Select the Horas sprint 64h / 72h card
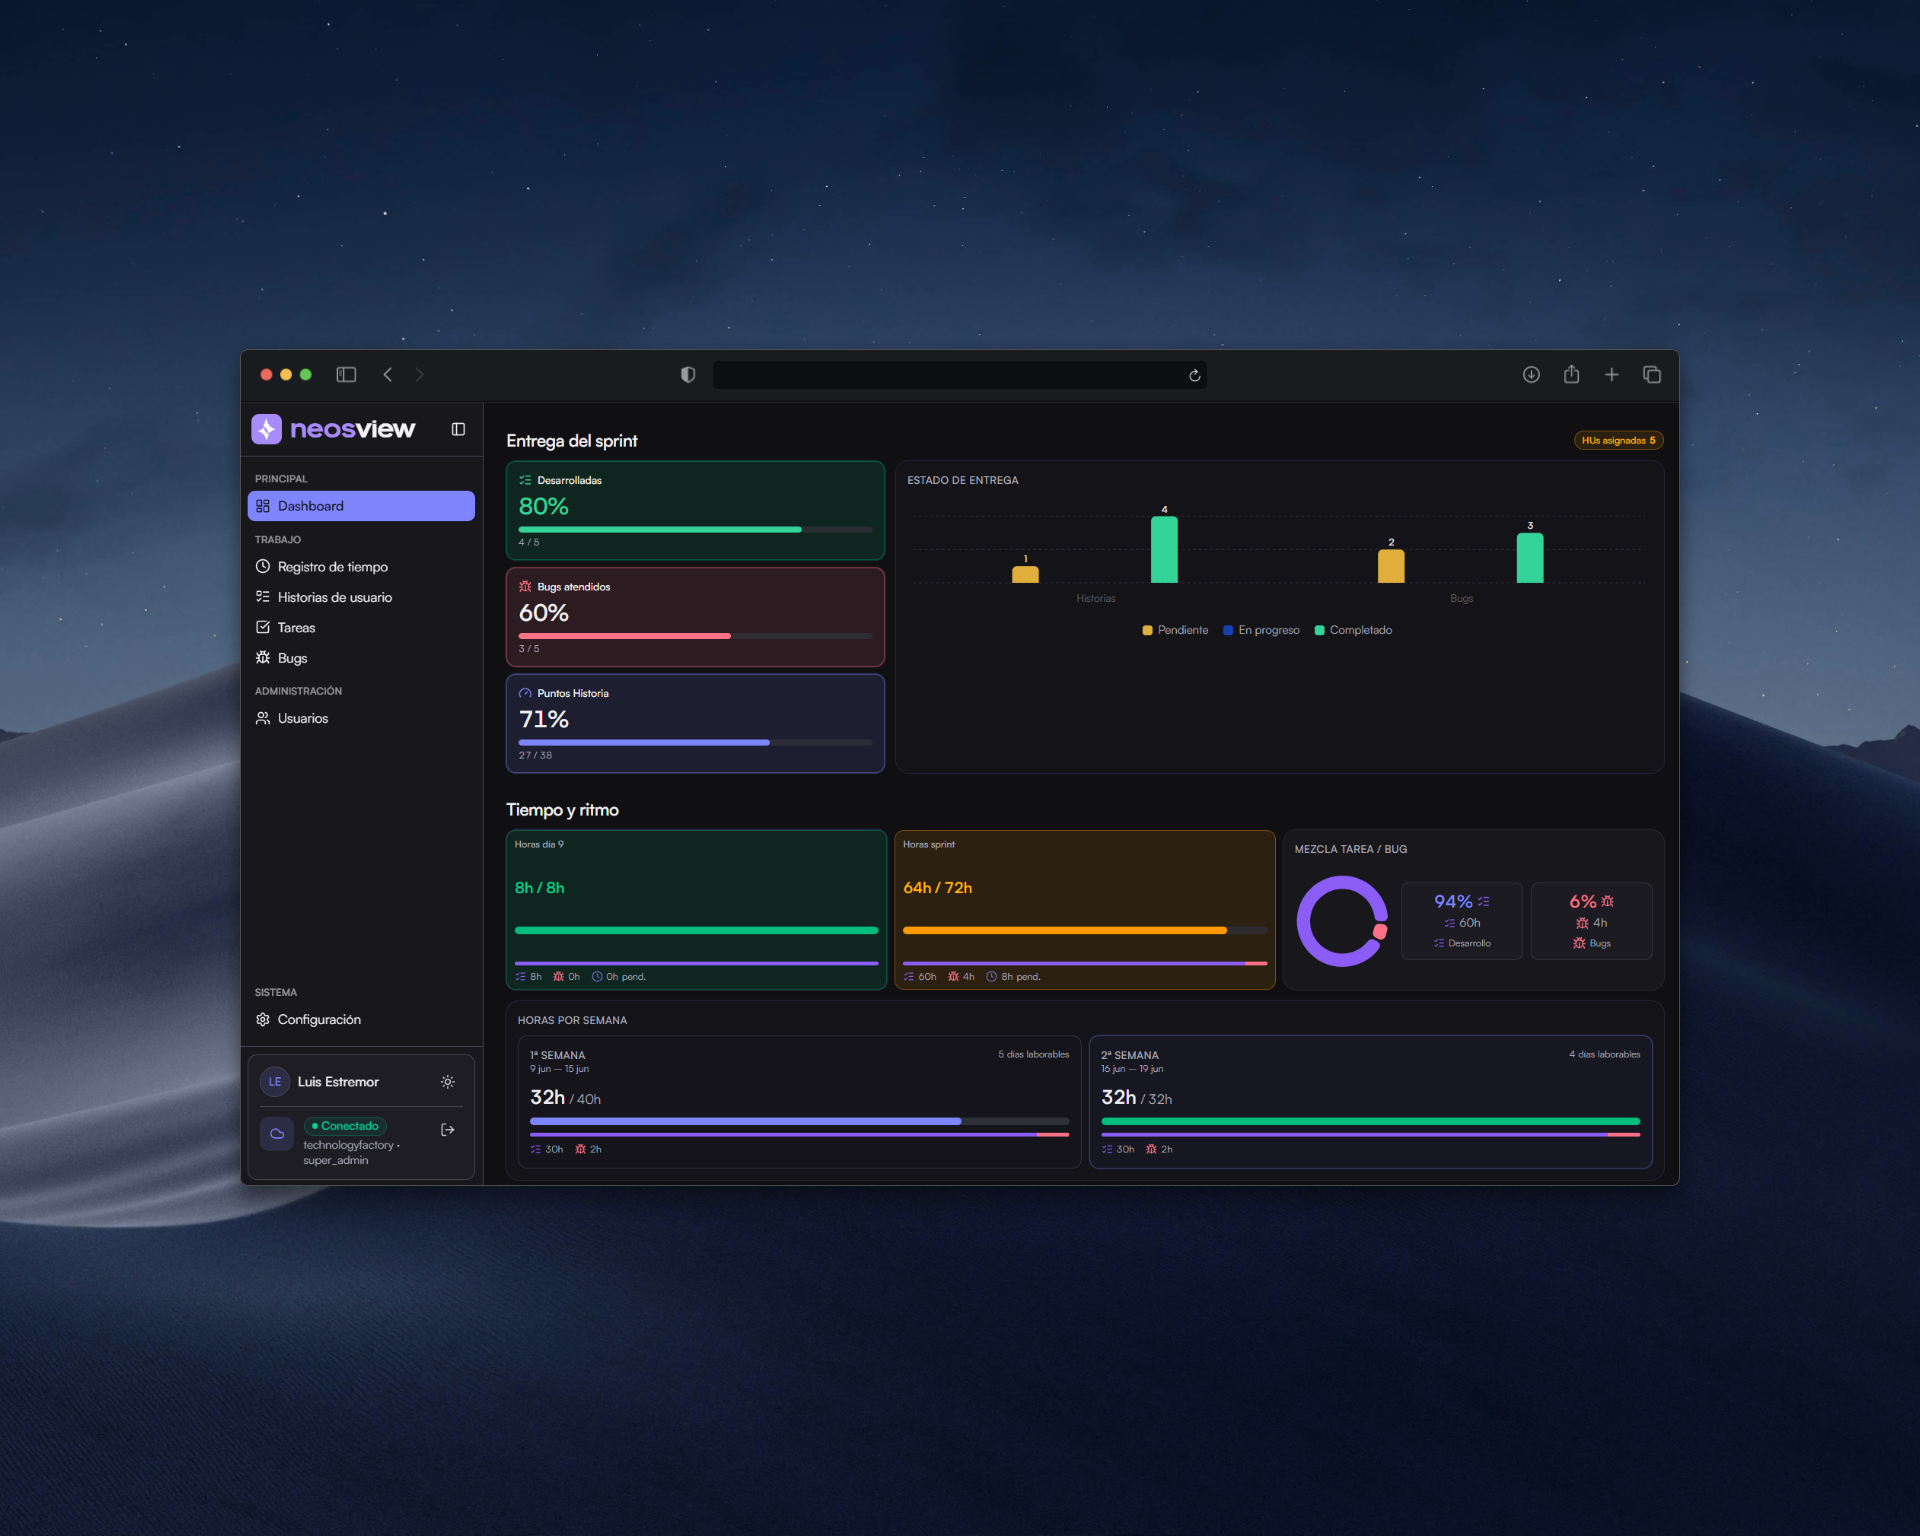 pyautogui.click(x=1085, y=910)
